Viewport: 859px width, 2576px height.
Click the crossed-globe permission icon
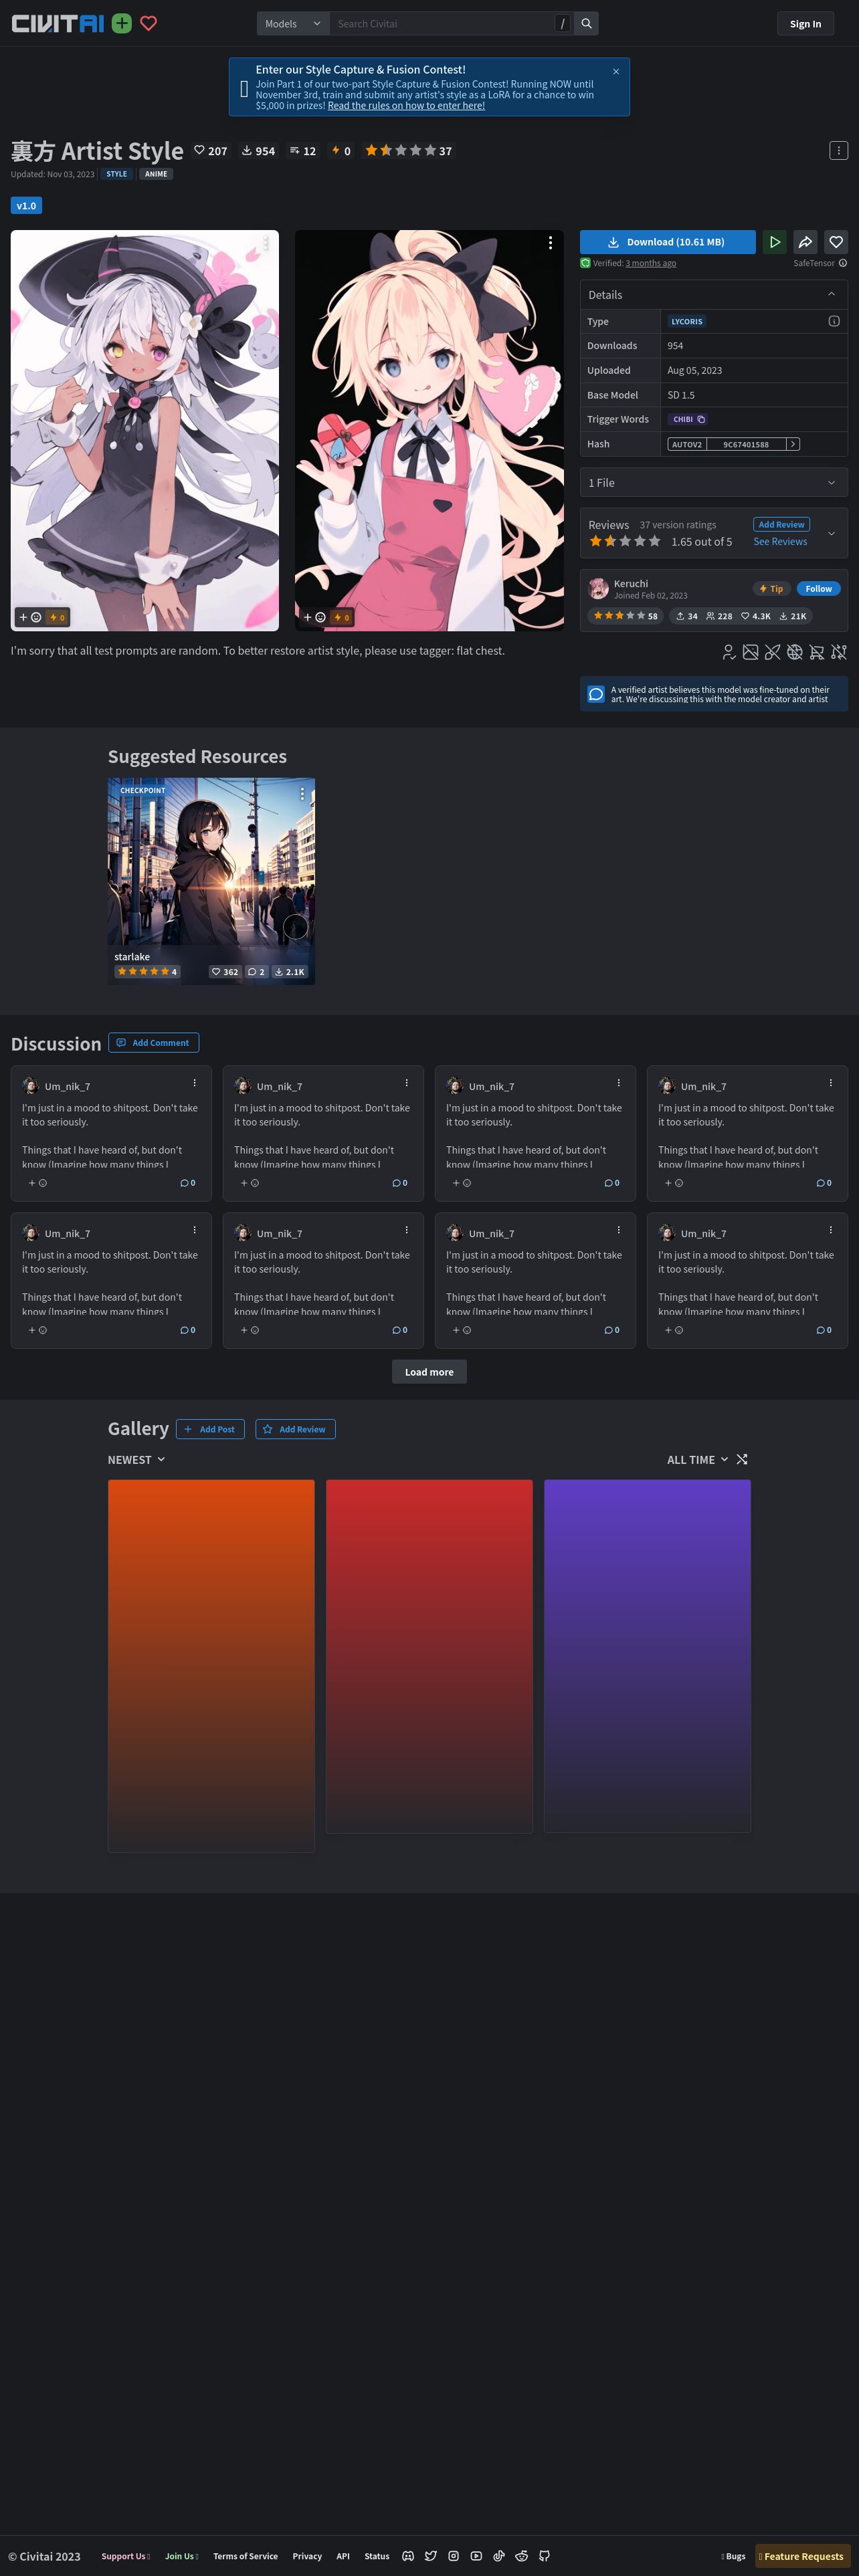794,652
